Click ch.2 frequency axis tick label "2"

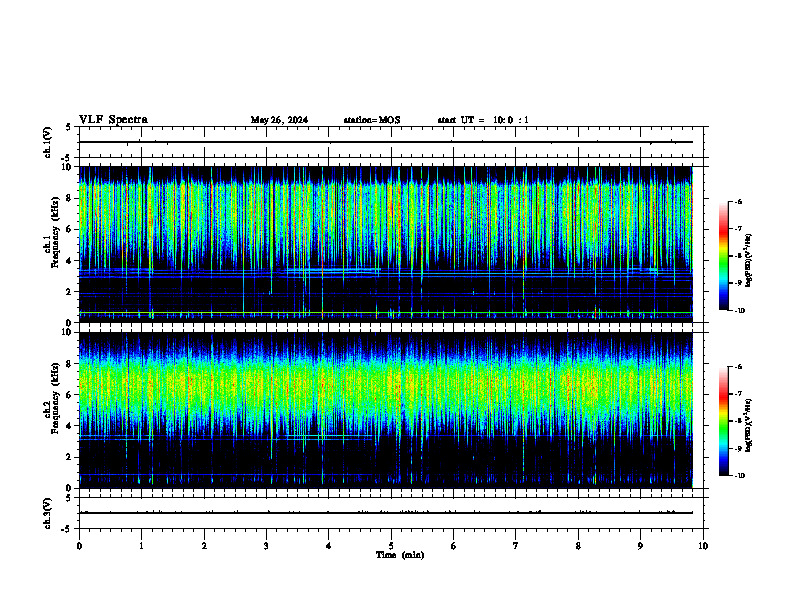[68, 457]
